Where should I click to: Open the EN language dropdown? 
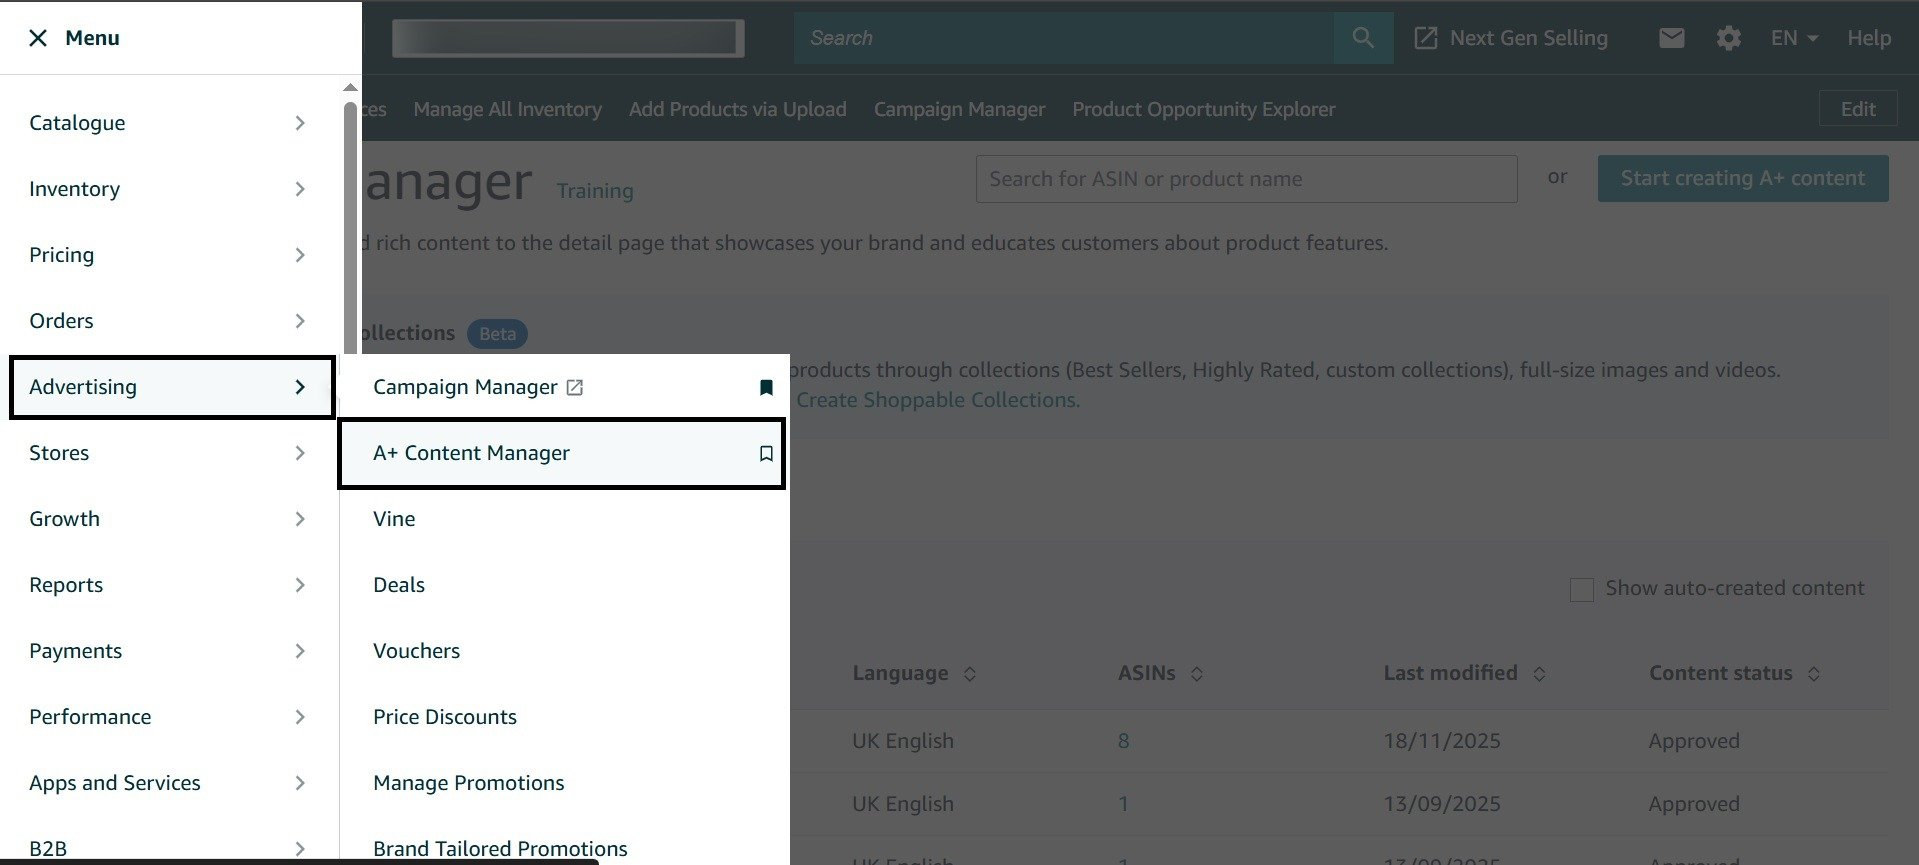point(1794,38)
